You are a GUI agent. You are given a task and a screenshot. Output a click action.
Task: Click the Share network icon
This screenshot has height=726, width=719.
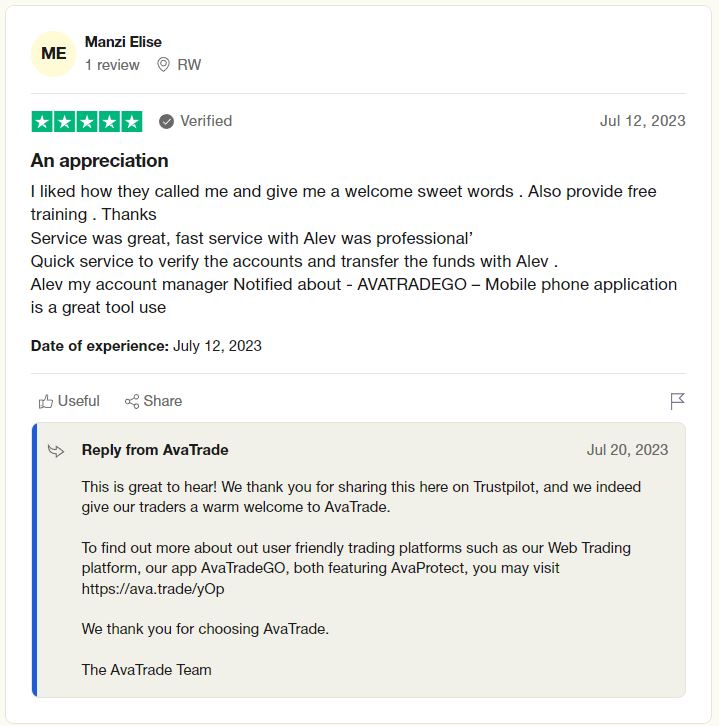pos(131,402)
